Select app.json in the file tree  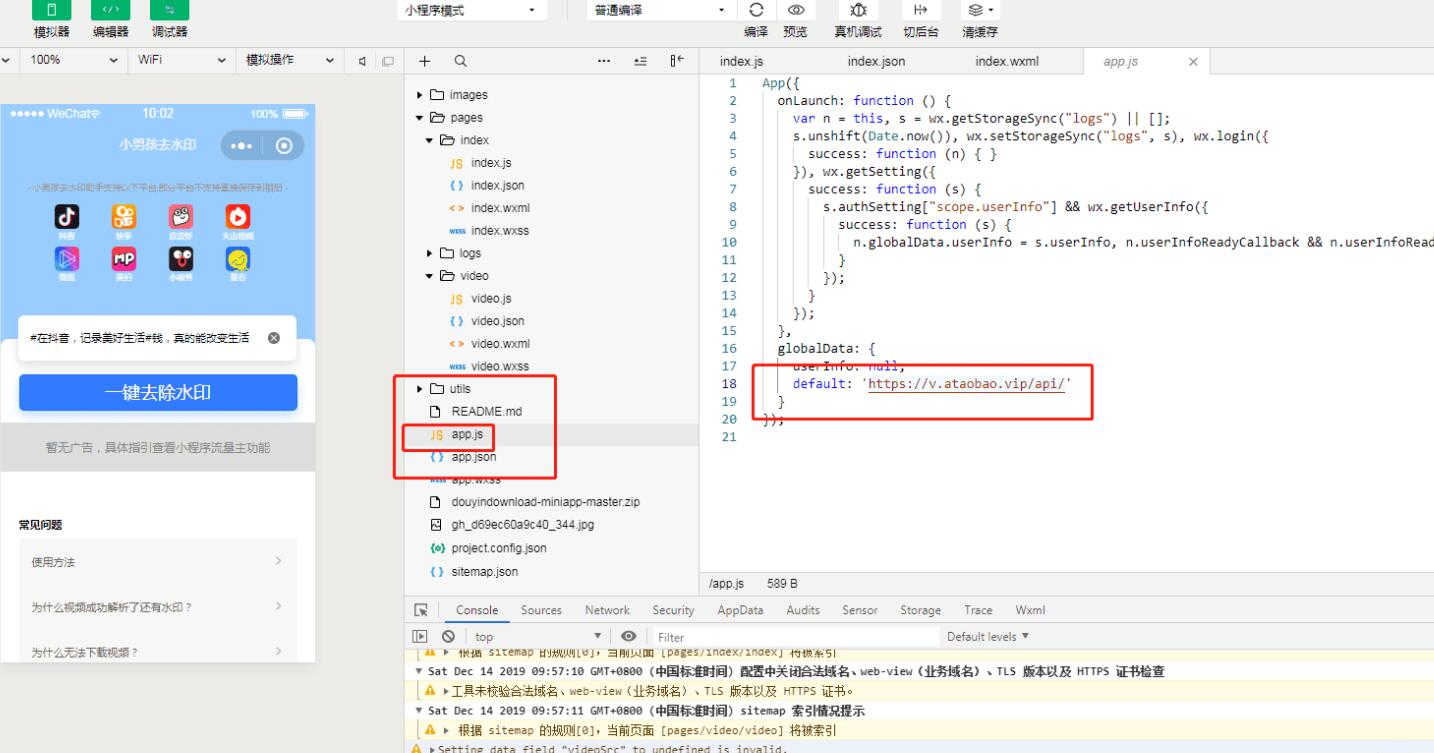473,457
